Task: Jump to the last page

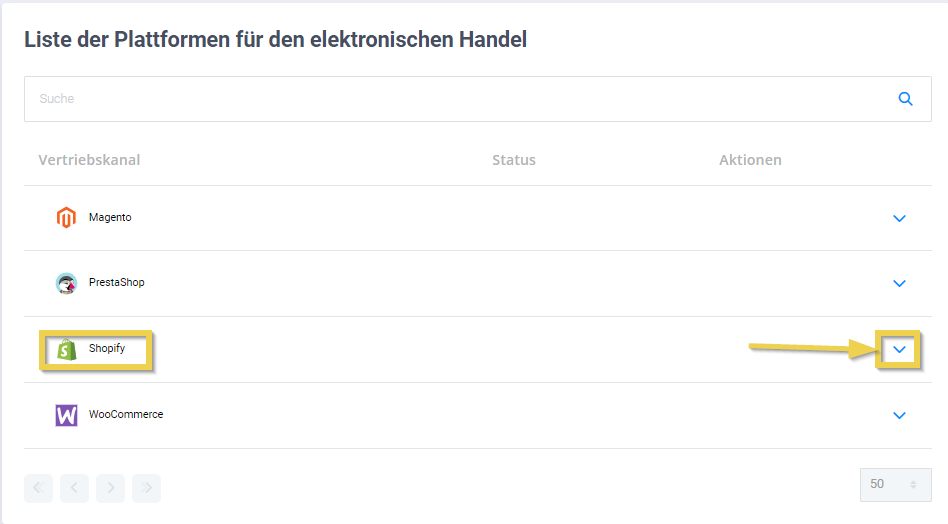Action: [x=146, y=488]
